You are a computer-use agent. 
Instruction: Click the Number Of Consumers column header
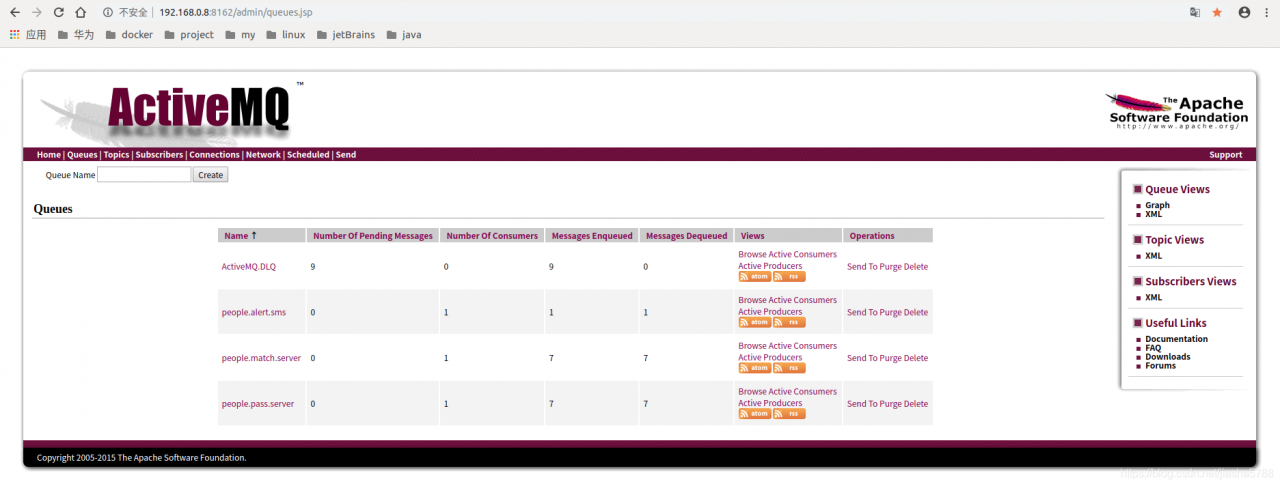tap(492, 236)
